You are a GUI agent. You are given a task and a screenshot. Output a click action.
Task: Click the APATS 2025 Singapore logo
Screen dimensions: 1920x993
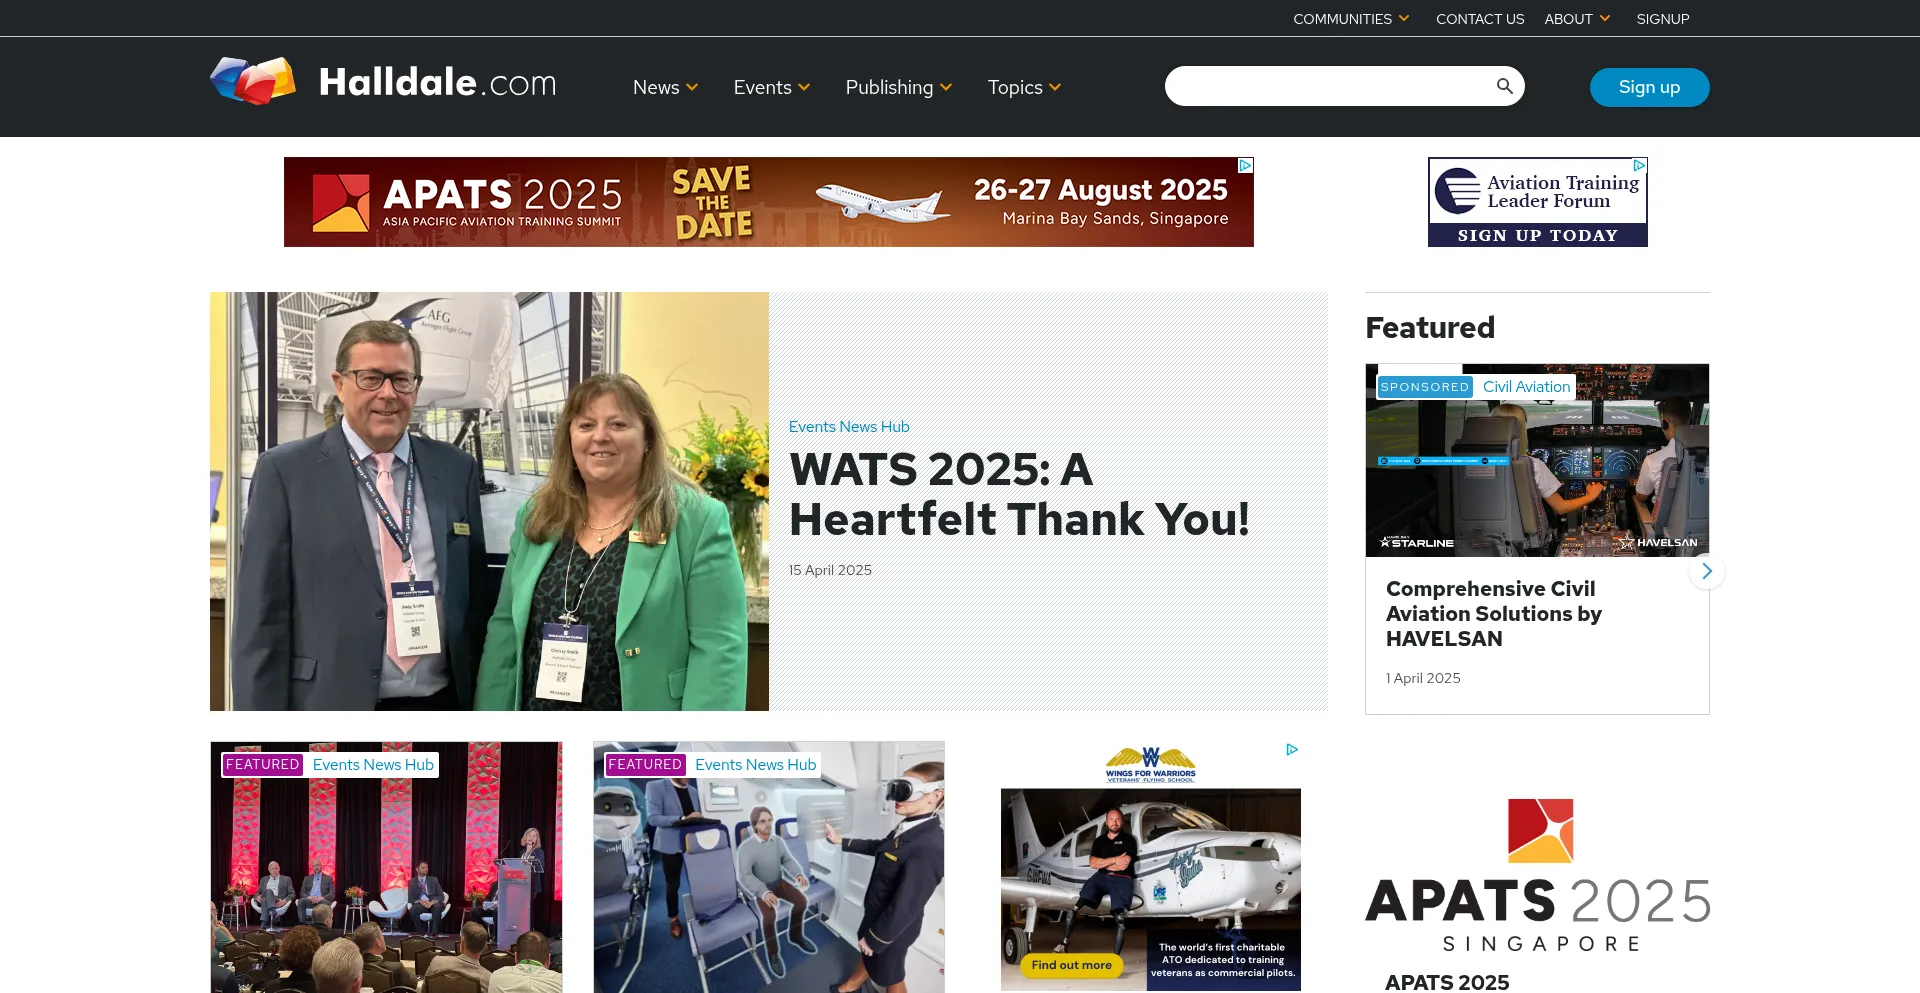point(1538,875)
